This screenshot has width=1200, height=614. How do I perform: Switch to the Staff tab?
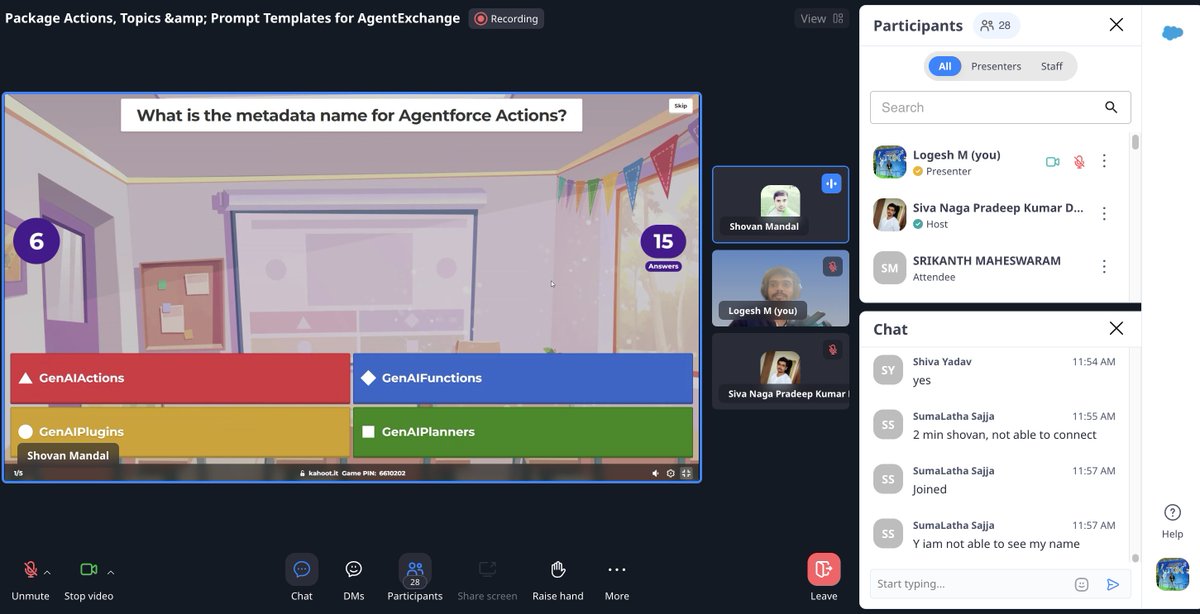(1052, 66)
